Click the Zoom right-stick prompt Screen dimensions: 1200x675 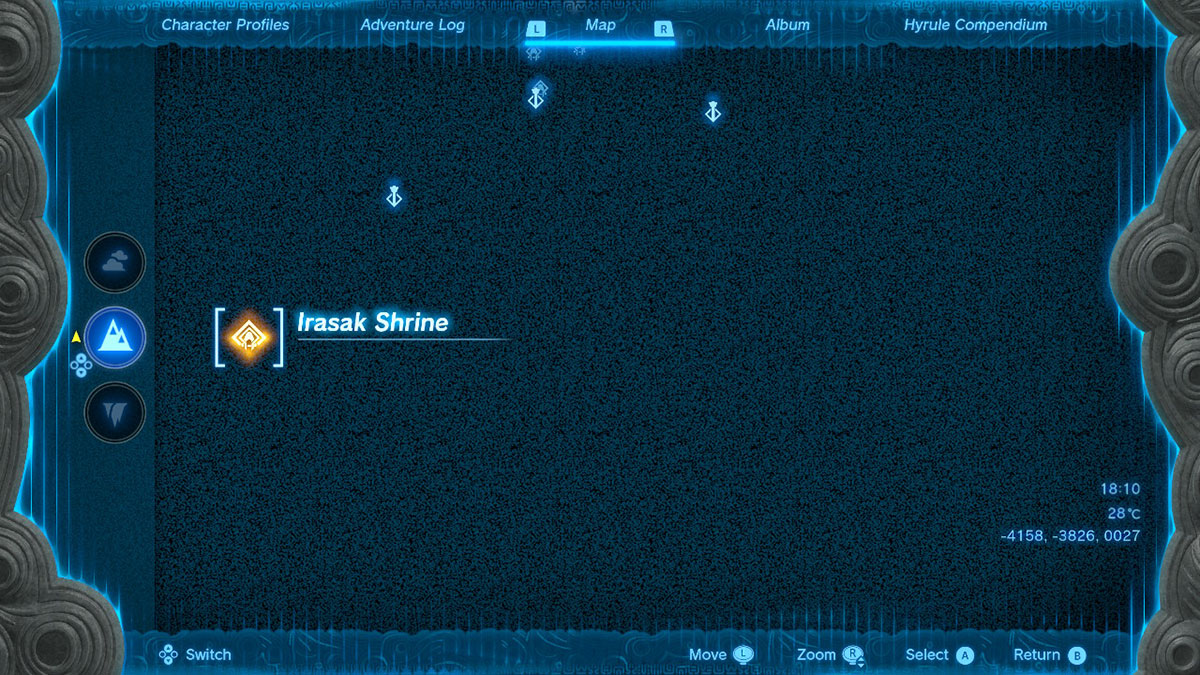click(853, 655)
